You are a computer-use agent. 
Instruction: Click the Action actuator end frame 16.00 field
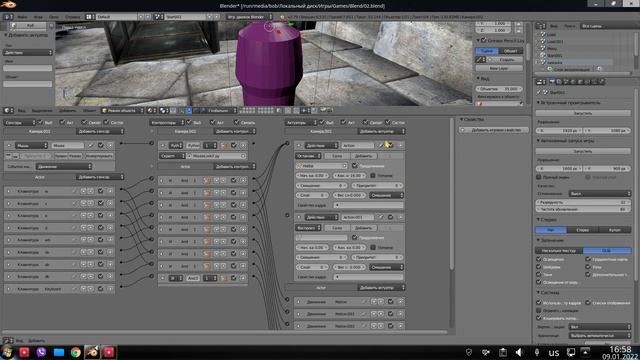(349, 176)
